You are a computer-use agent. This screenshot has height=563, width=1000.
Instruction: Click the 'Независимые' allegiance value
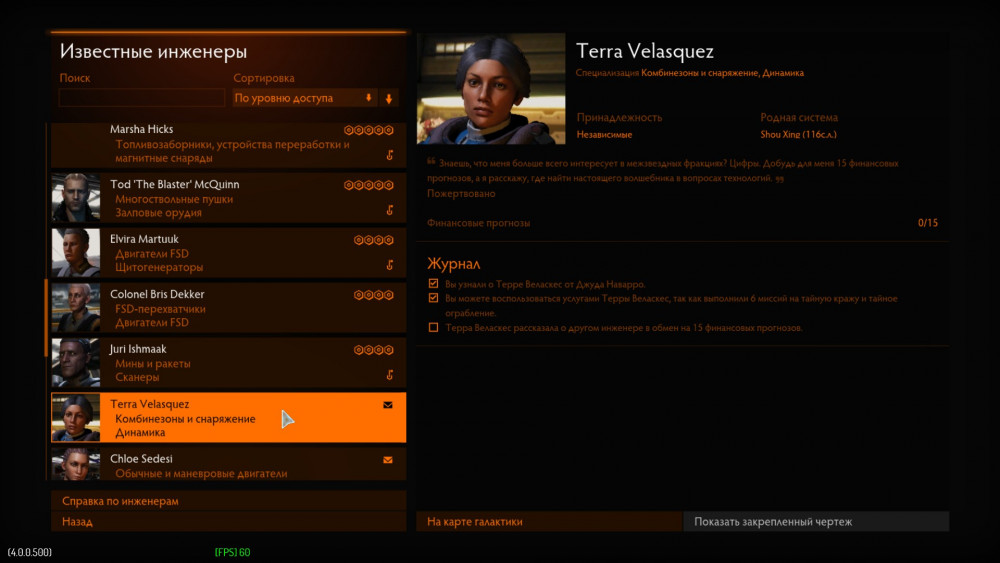pyautogui.click(x=605, y=135)
